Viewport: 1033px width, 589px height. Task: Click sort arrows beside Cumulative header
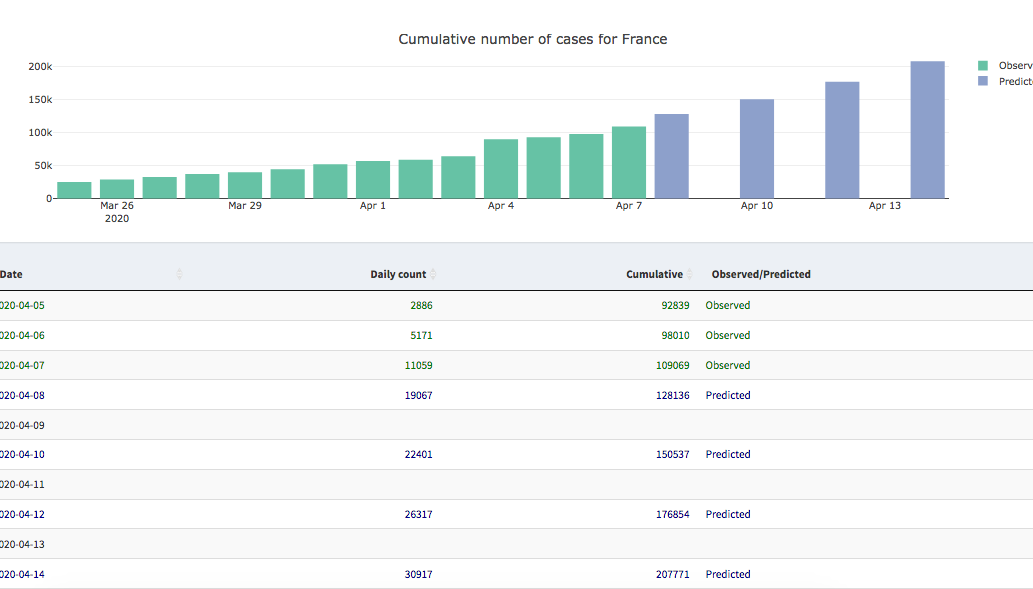690,274
